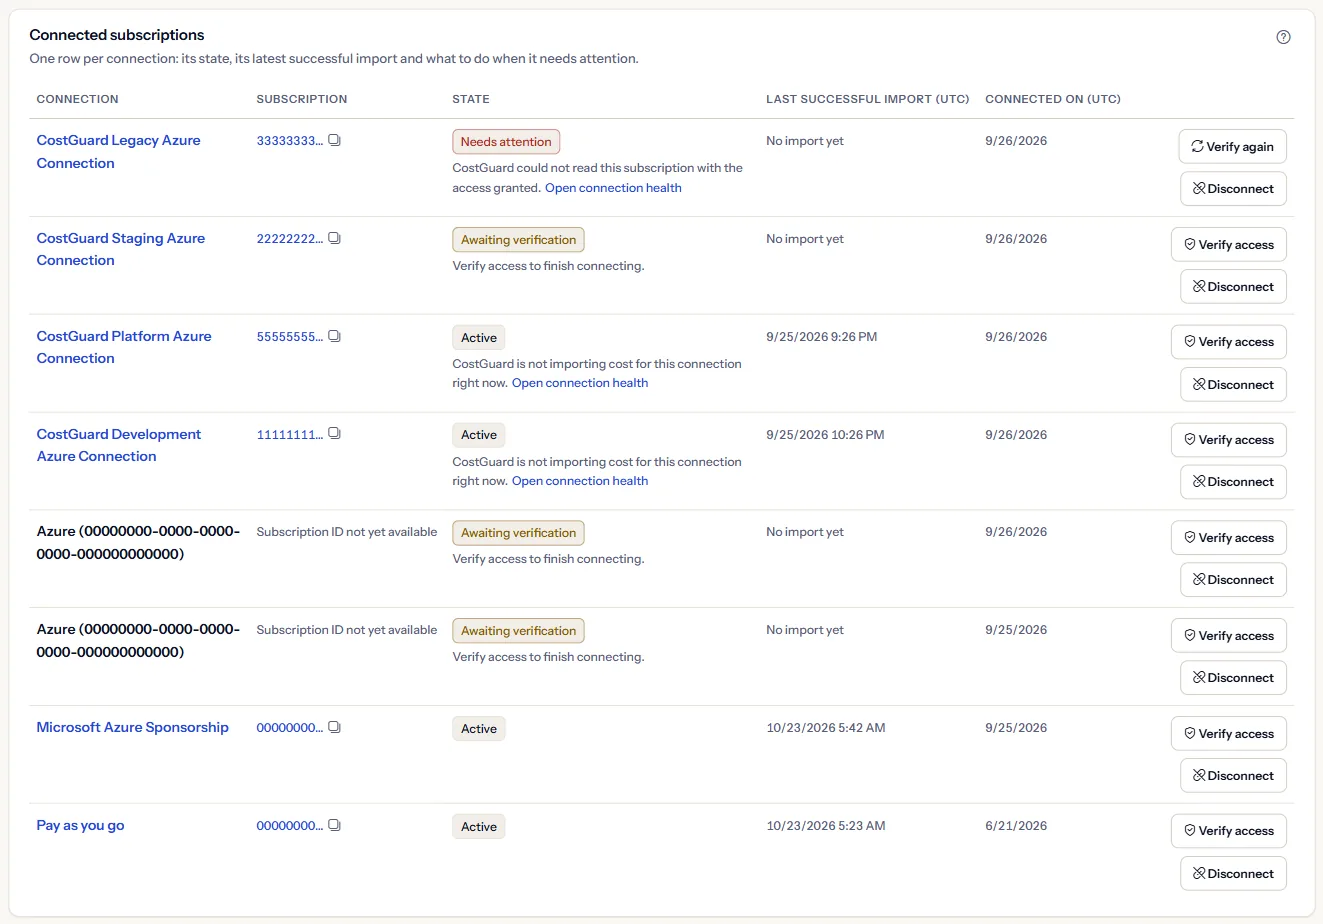Verify access for Microsoft Azure Sponsorship
Viewport: 1323px width, 924px height.
pyautogui.click(x=1229, y=734)
